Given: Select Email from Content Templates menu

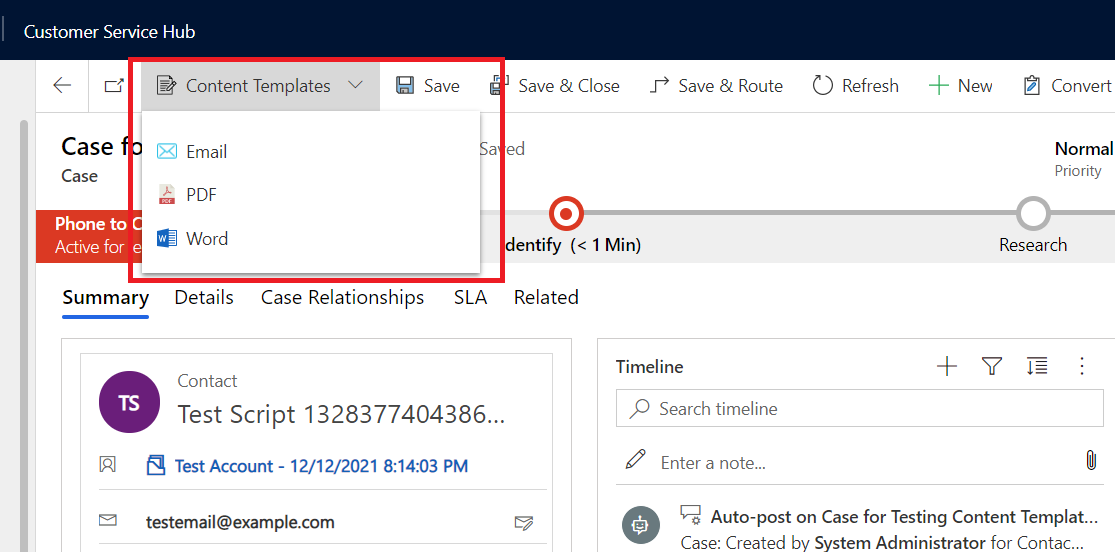Looking at the screenshot, I should 206,152.
